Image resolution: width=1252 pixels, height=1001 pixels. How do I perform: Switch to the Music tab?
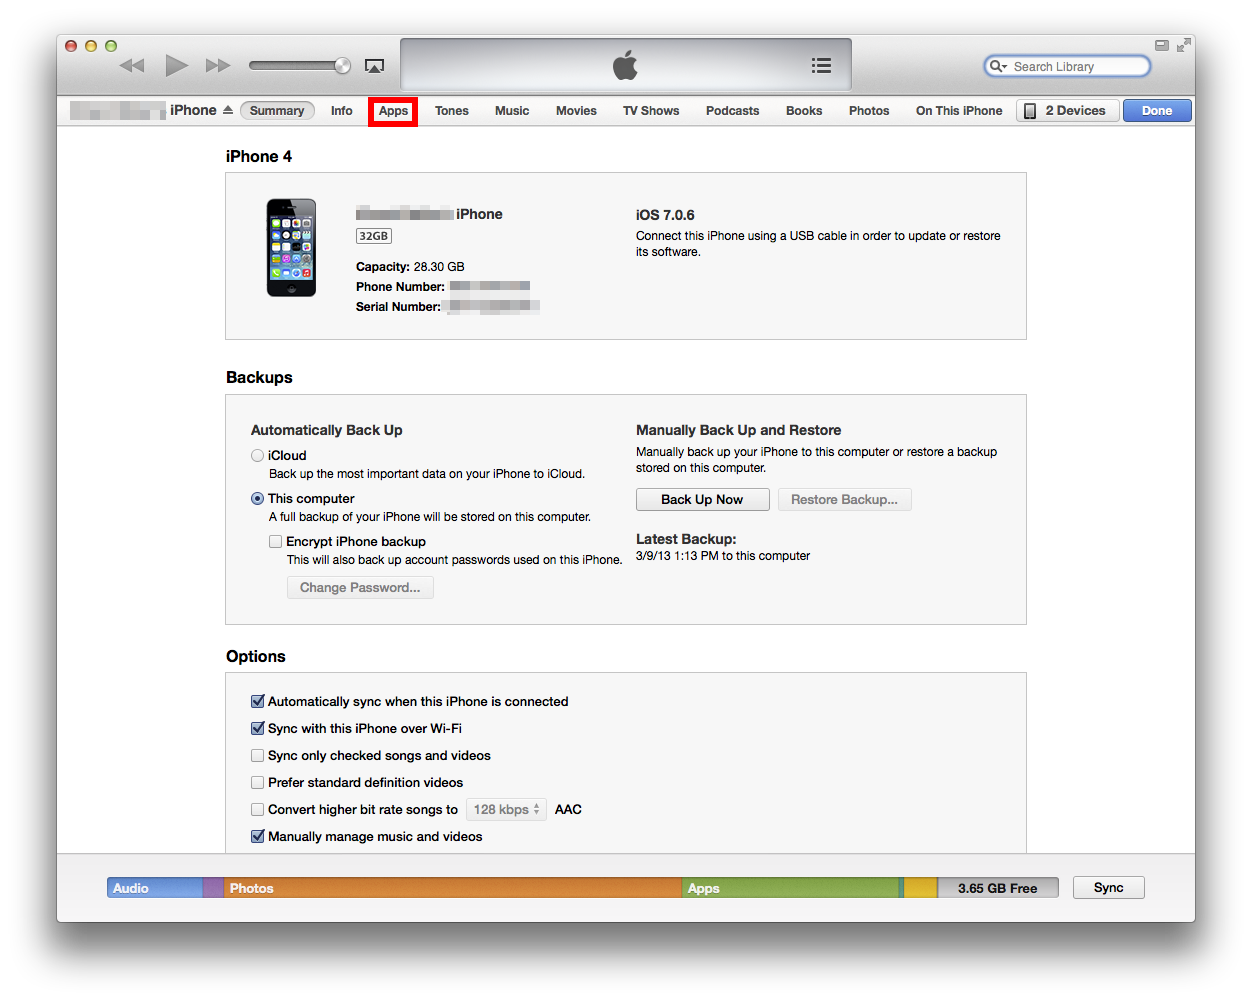tap(511, 110)
